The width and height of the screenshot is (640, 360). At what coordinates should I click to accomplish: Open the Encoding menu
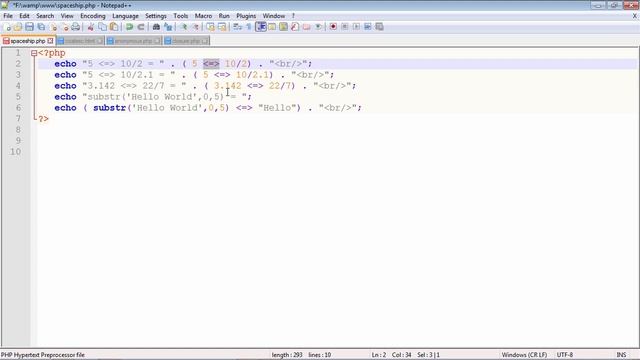pos(93,16)
